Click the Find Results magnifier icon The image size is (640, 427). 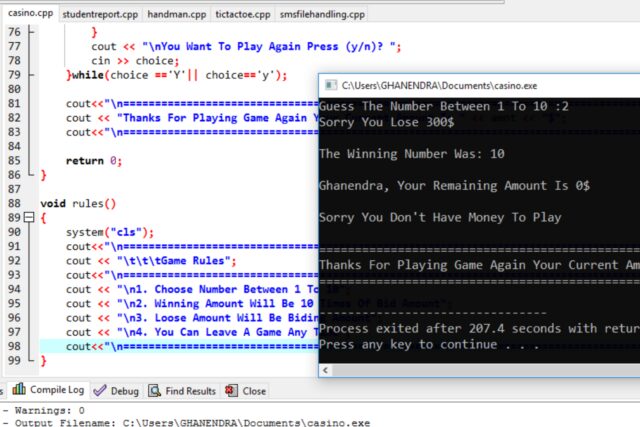[x=154, y=391]
